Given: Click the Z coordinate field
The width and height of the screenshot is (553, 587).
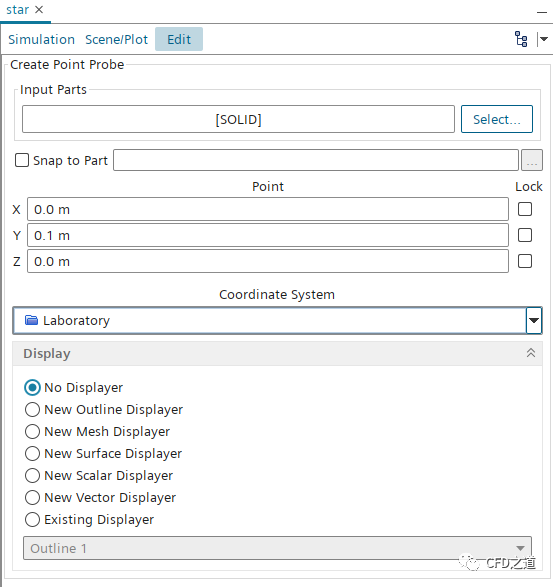Looking at the screenshot, I should 268,261.
